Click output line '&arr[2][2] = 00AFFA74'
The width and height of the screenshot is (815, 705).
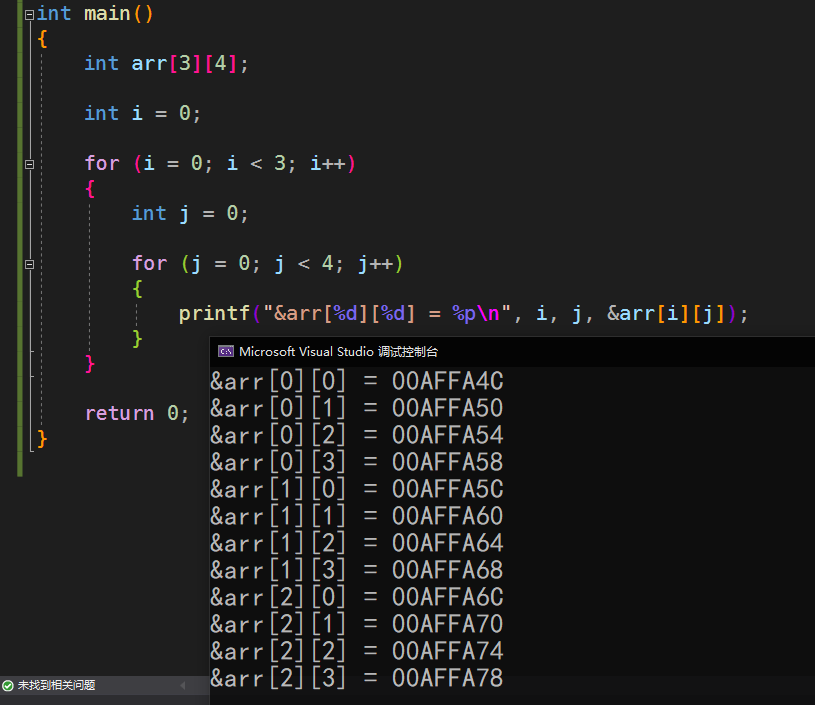[x=357, y=651]
